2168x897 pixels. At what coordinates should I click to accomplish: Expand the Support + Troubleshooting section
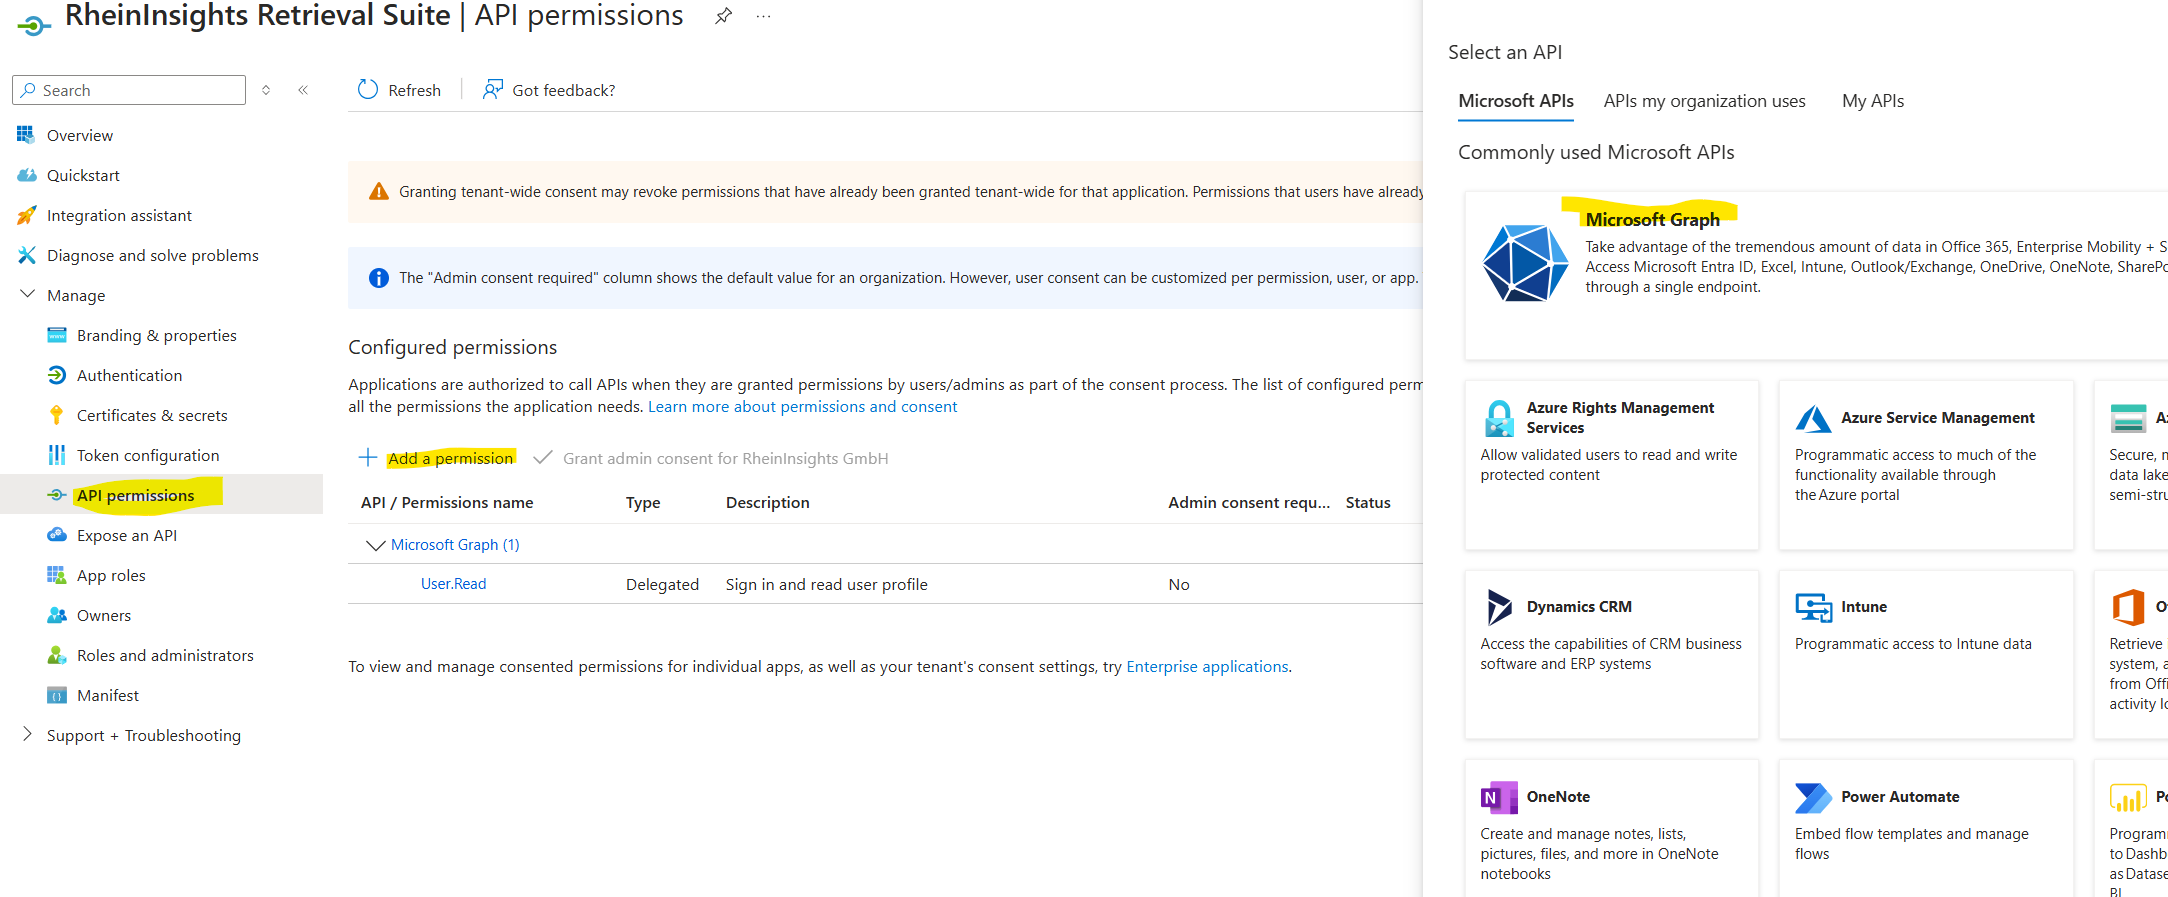pos(27,734)
